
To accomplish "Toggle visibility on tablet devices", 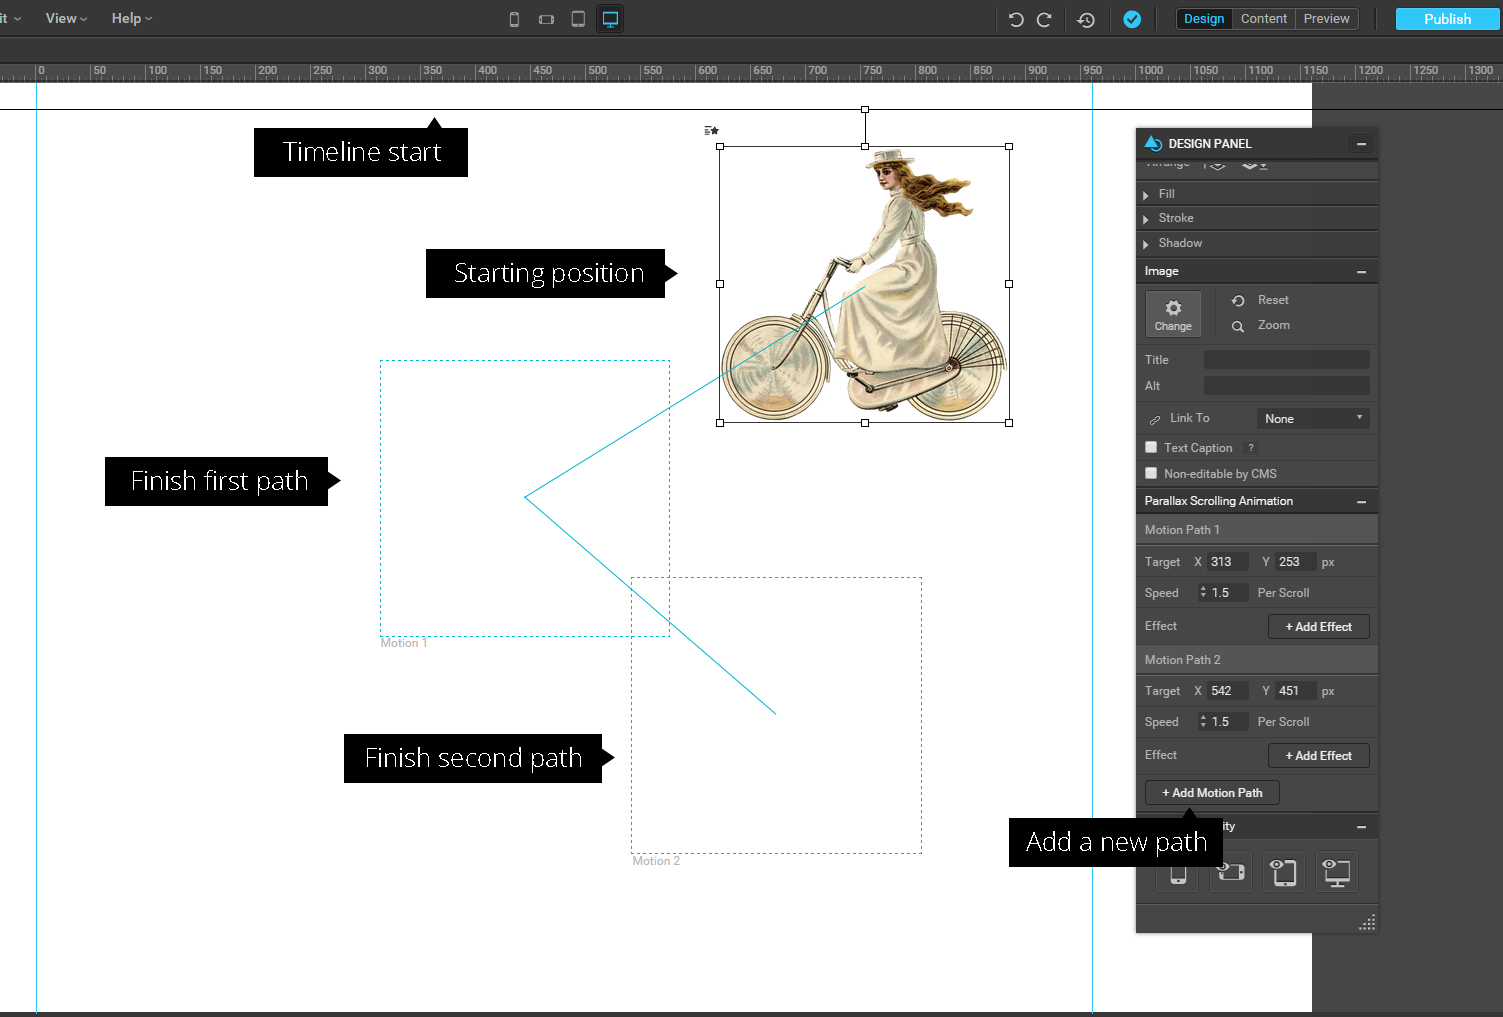I will pyautogui.click(x=1284, y=872).
